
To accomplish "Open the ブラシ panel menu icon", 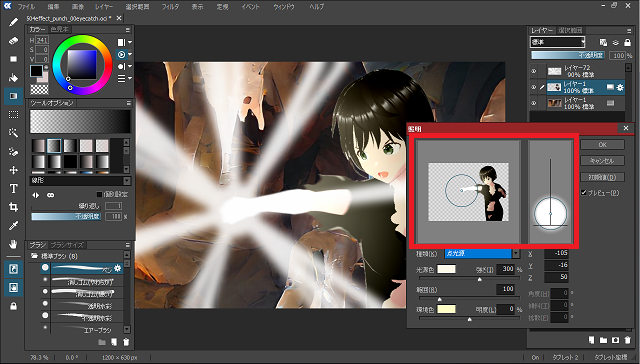I will pos(128,245).
